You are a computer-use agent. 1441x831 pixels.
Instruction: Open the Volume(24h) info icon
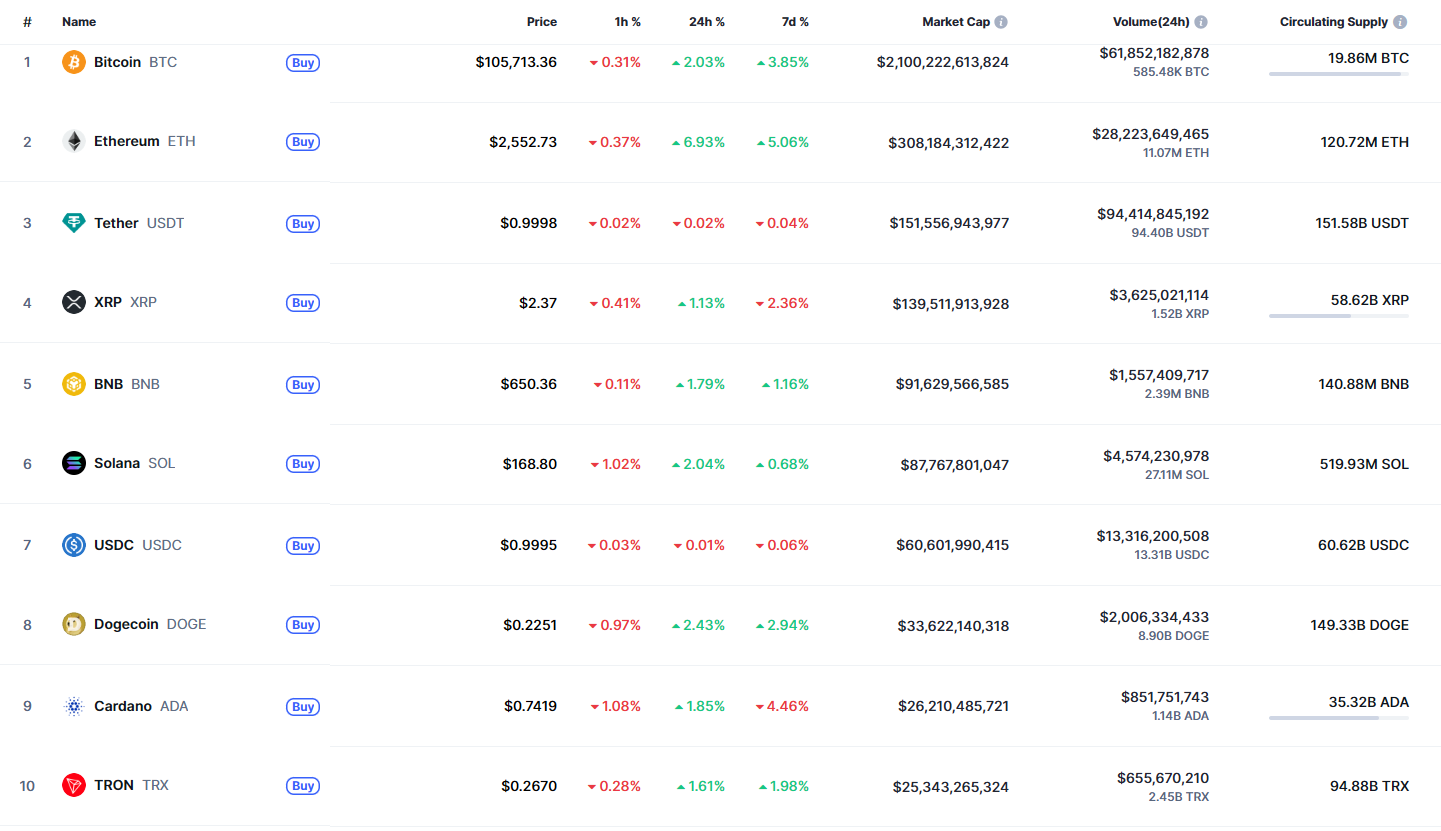(x=1201, y=22)
